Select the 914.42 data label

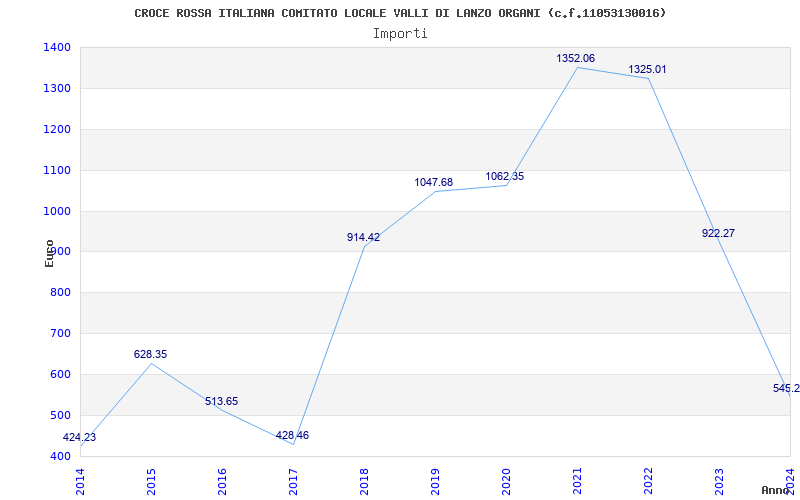363,237
